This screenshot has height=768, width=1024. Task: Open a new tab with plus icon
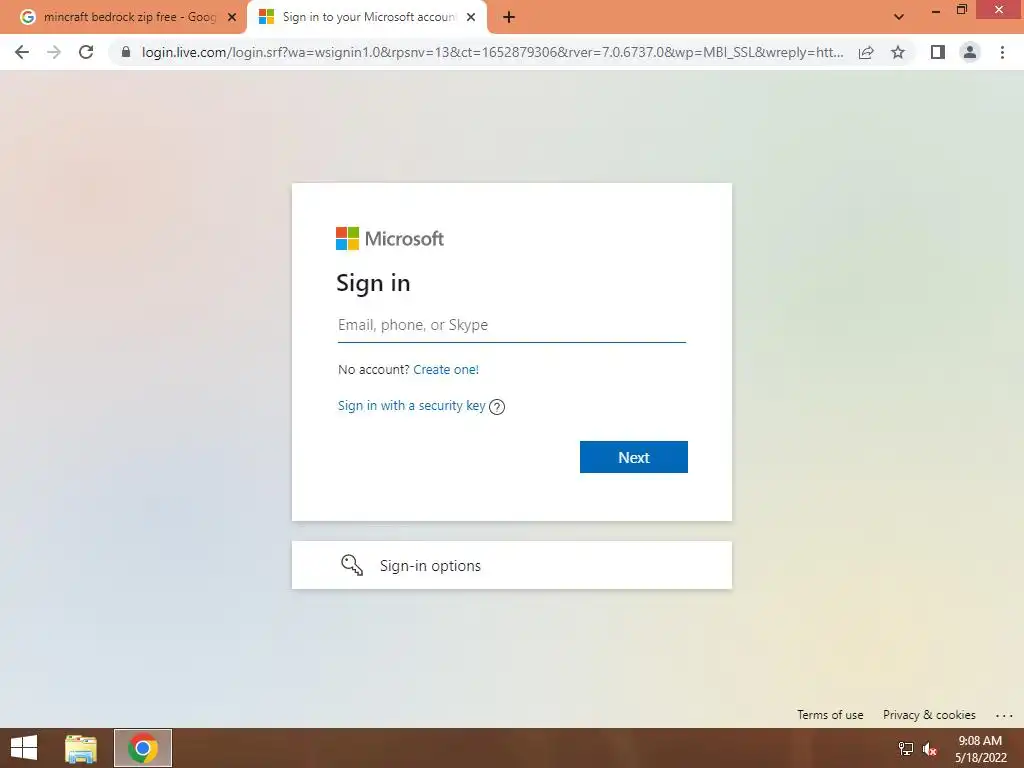click(x=509, y=18)
